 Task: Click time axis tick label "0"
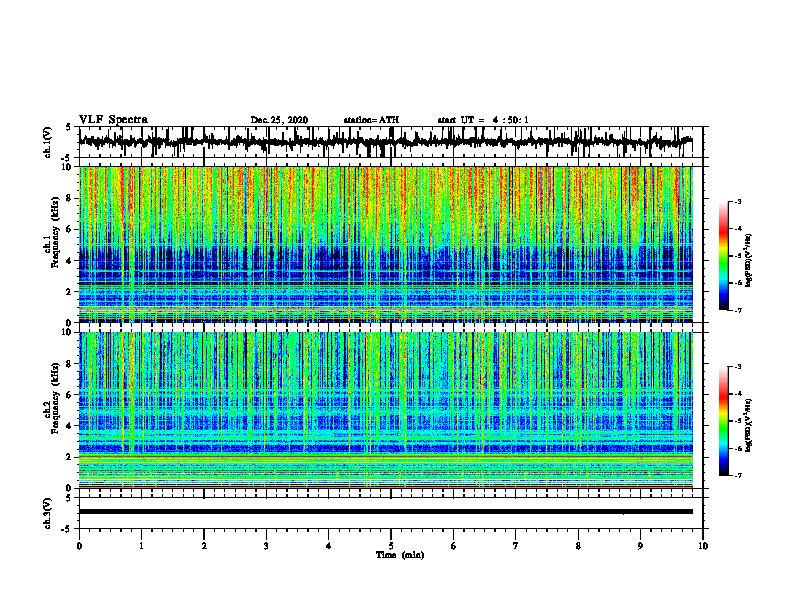(x=79, y=546)
